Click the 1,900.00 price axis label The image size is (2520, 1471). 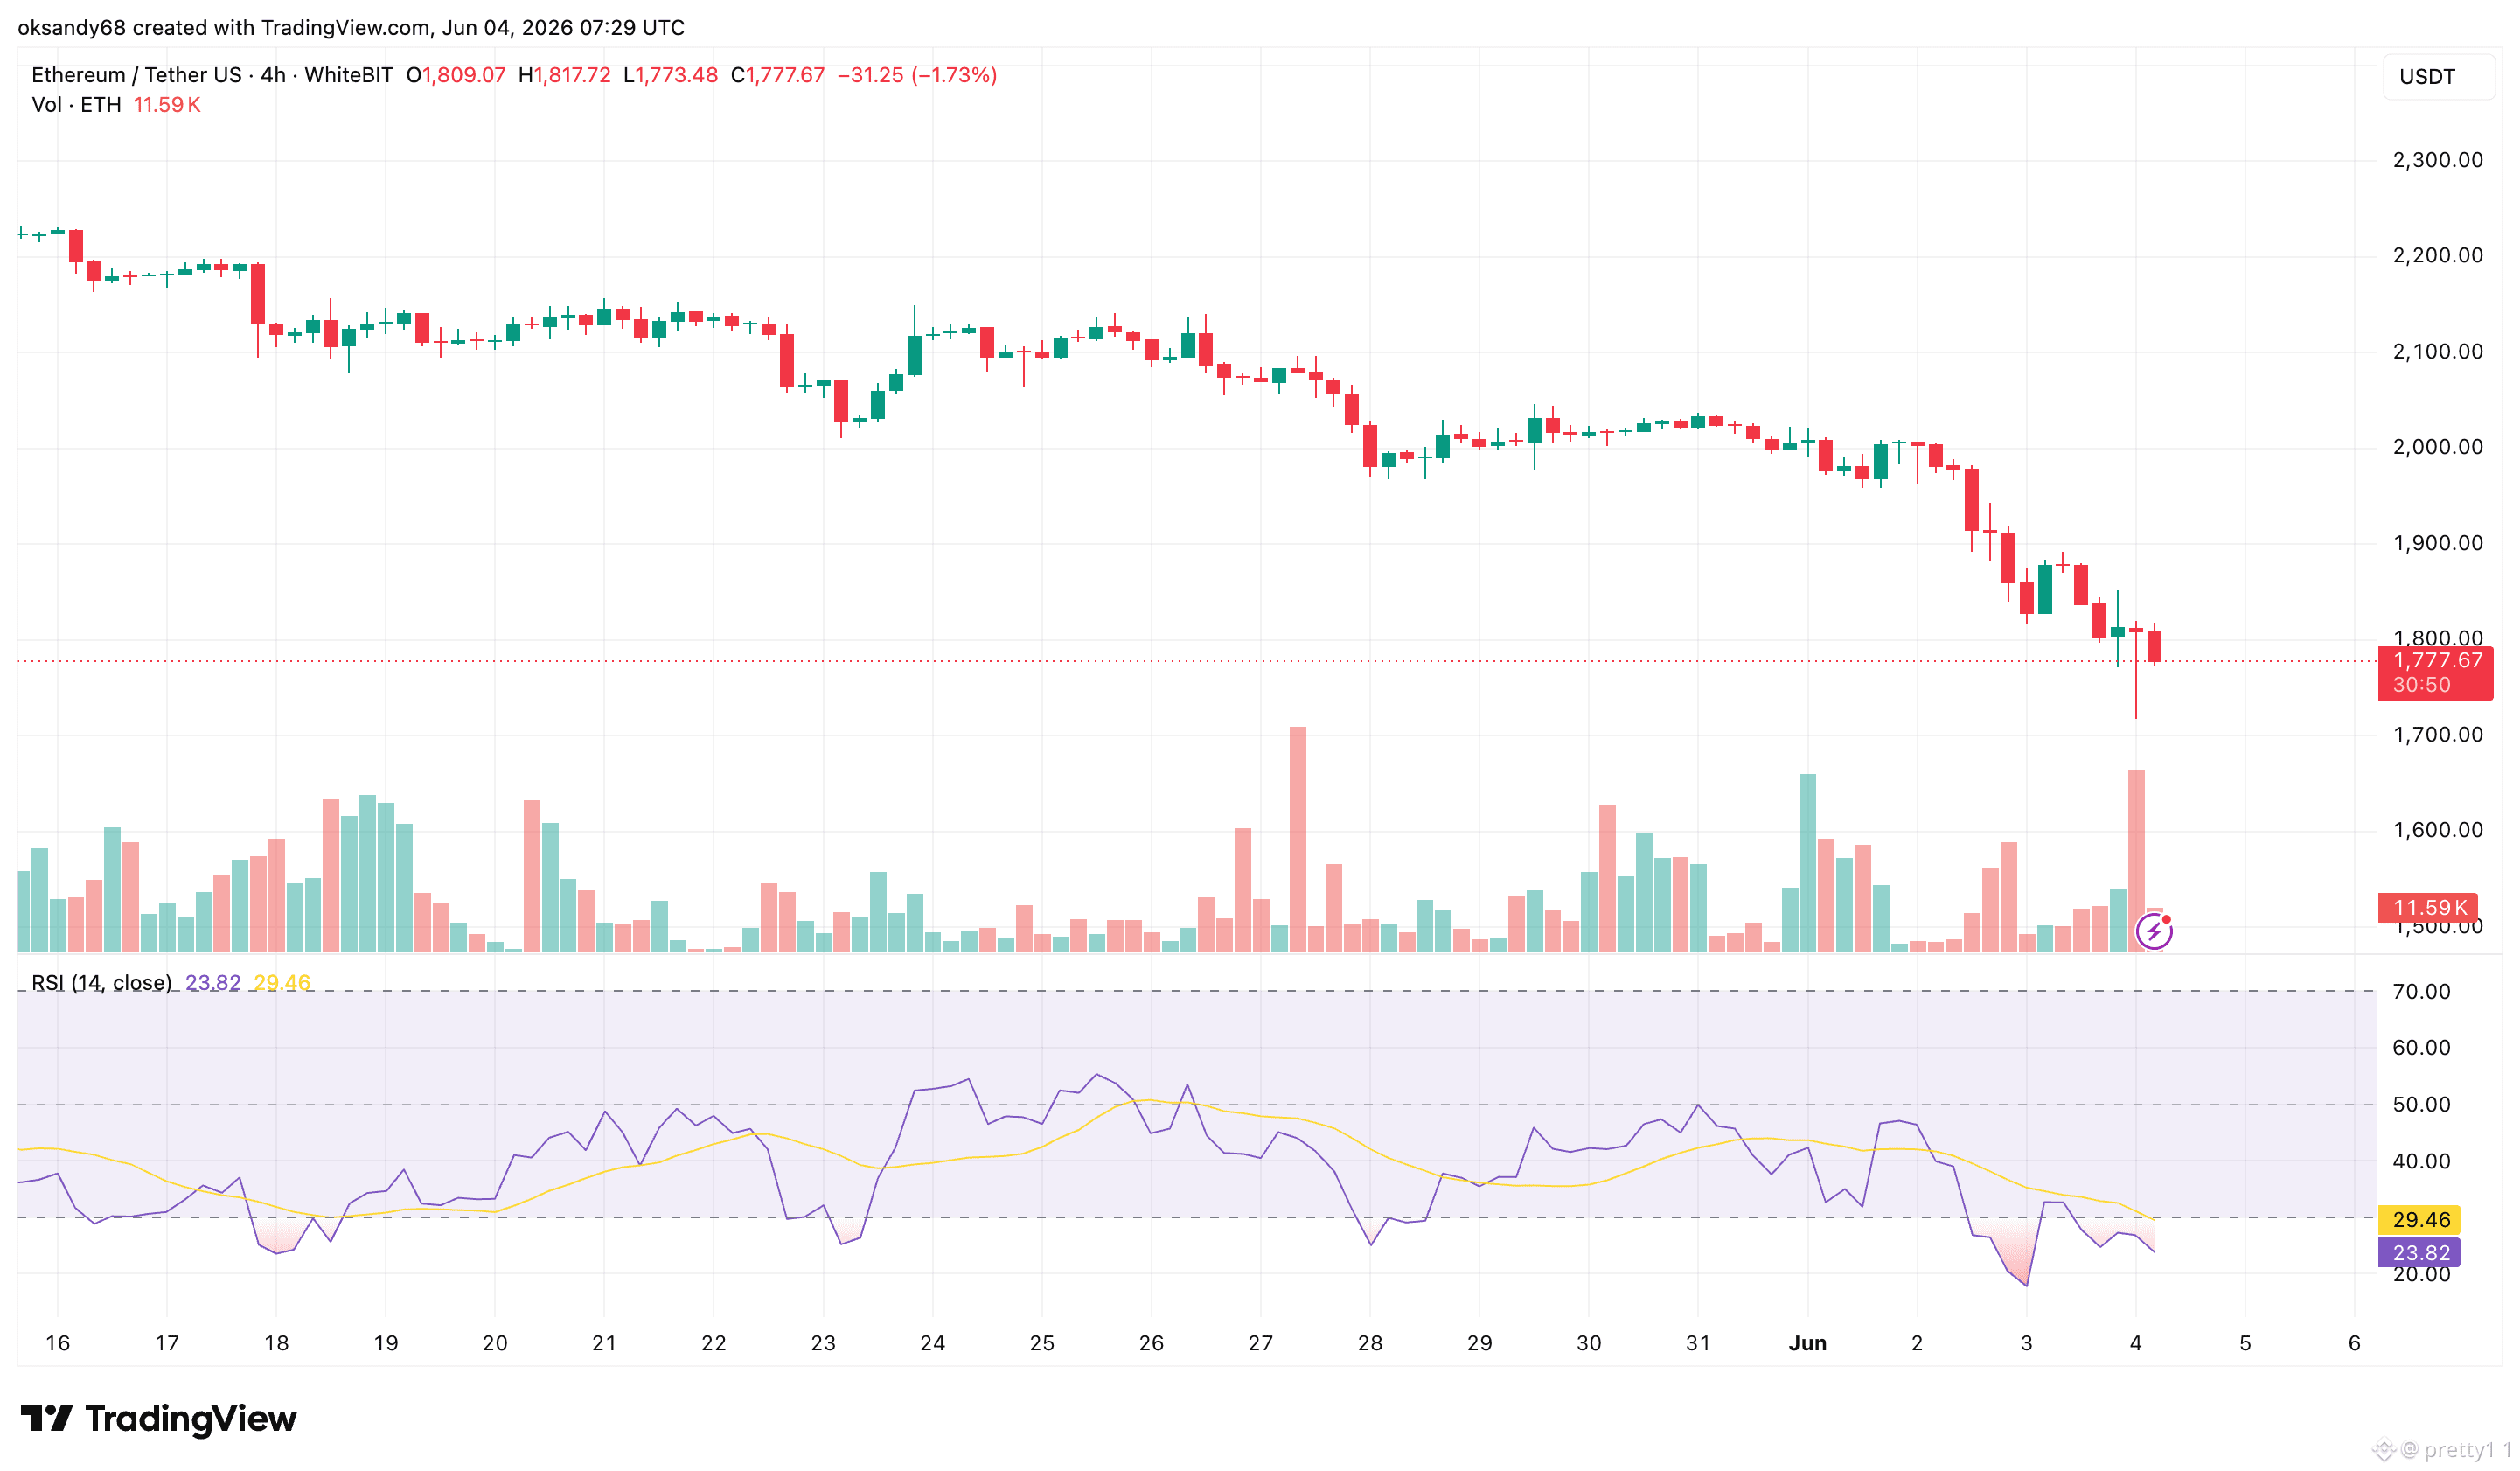point(2437,543)
